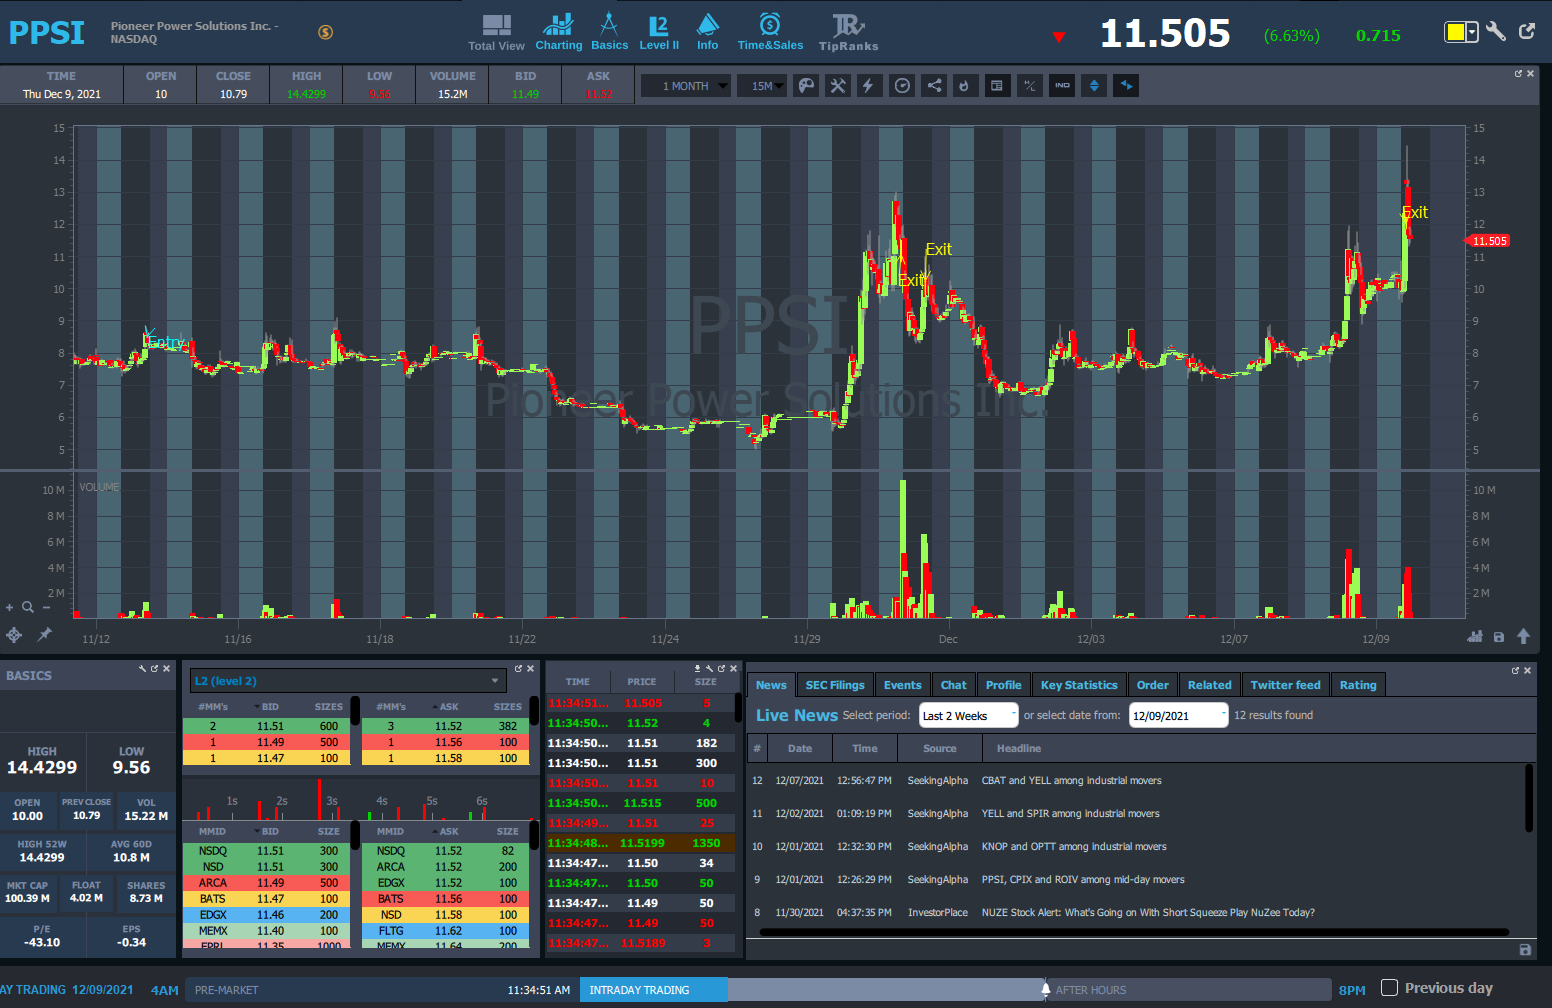
Task: Click the Time&Sales alarm clock icon
Action: (769, 24)
